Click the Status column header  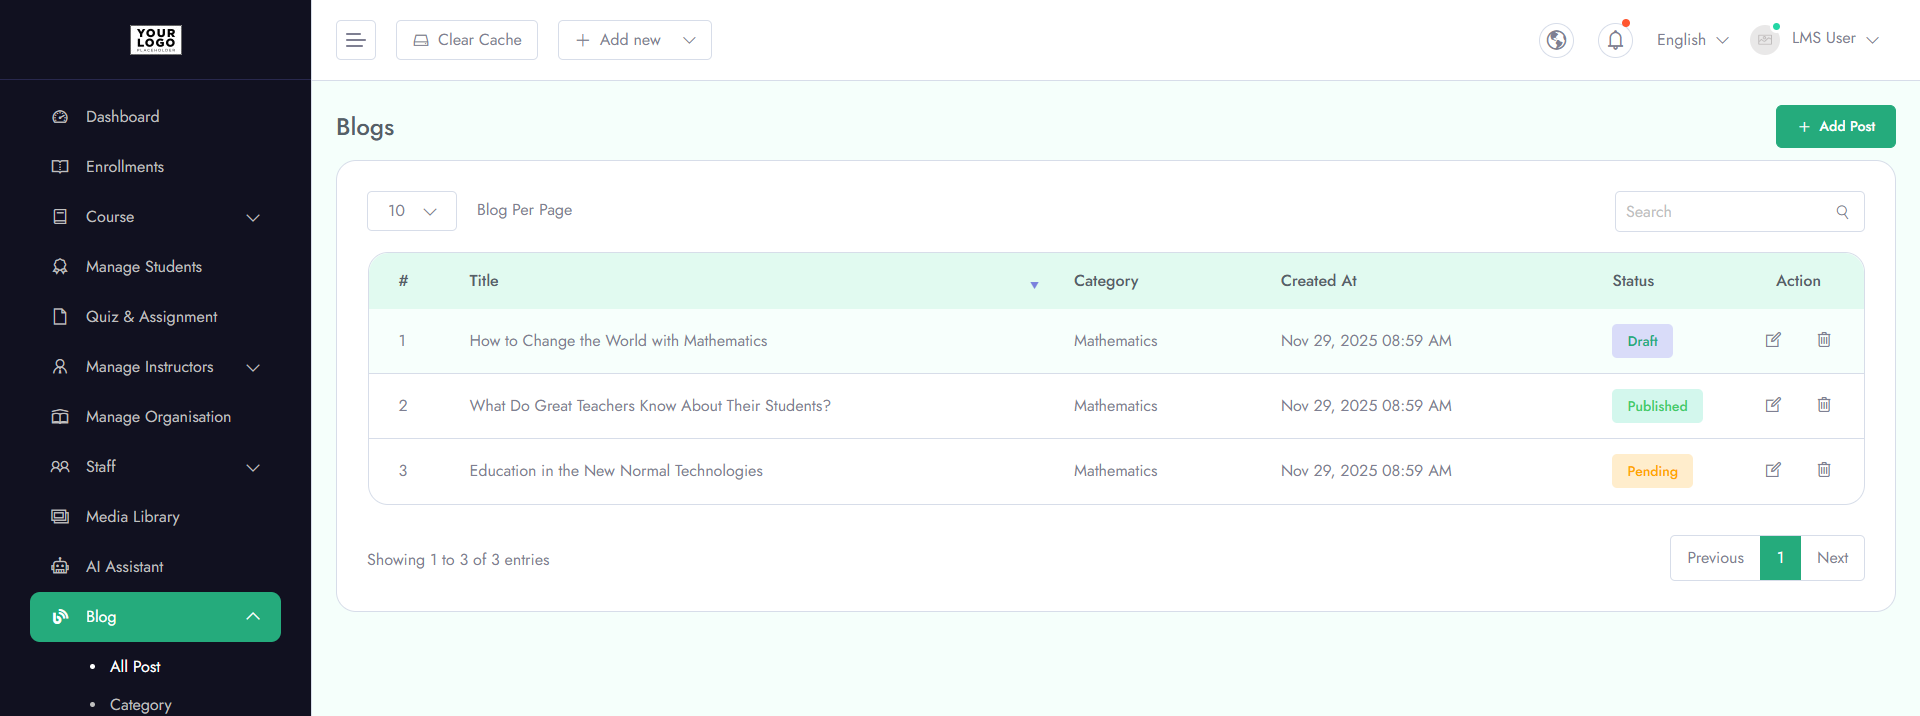(1633, 281)
